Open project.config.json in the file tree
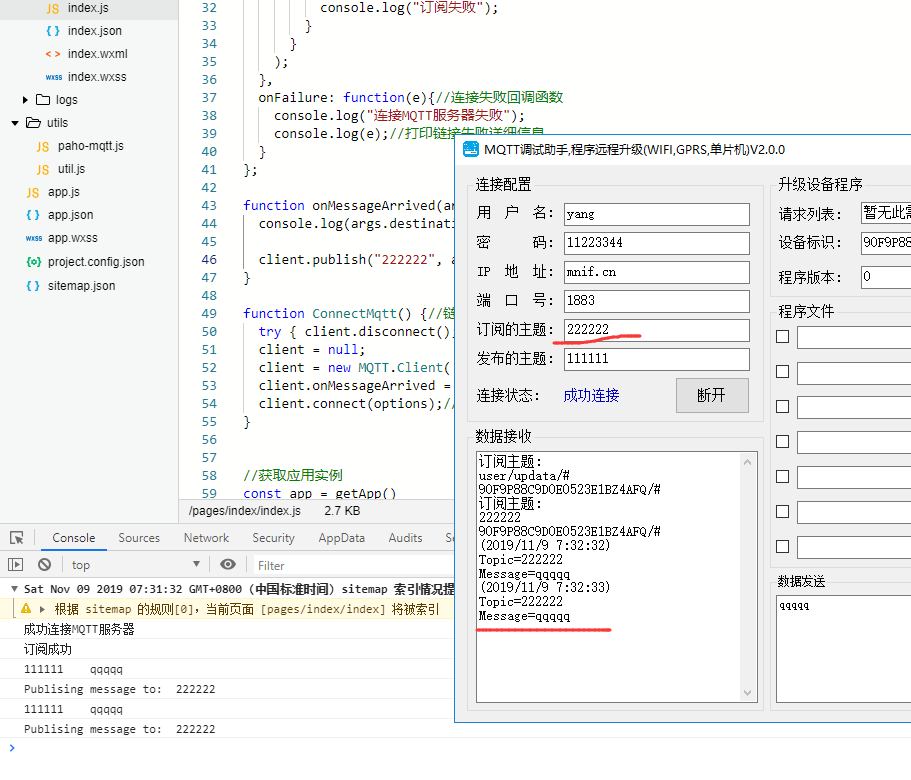Viewport: 911px width, 780px height. [x=96, y=262]
